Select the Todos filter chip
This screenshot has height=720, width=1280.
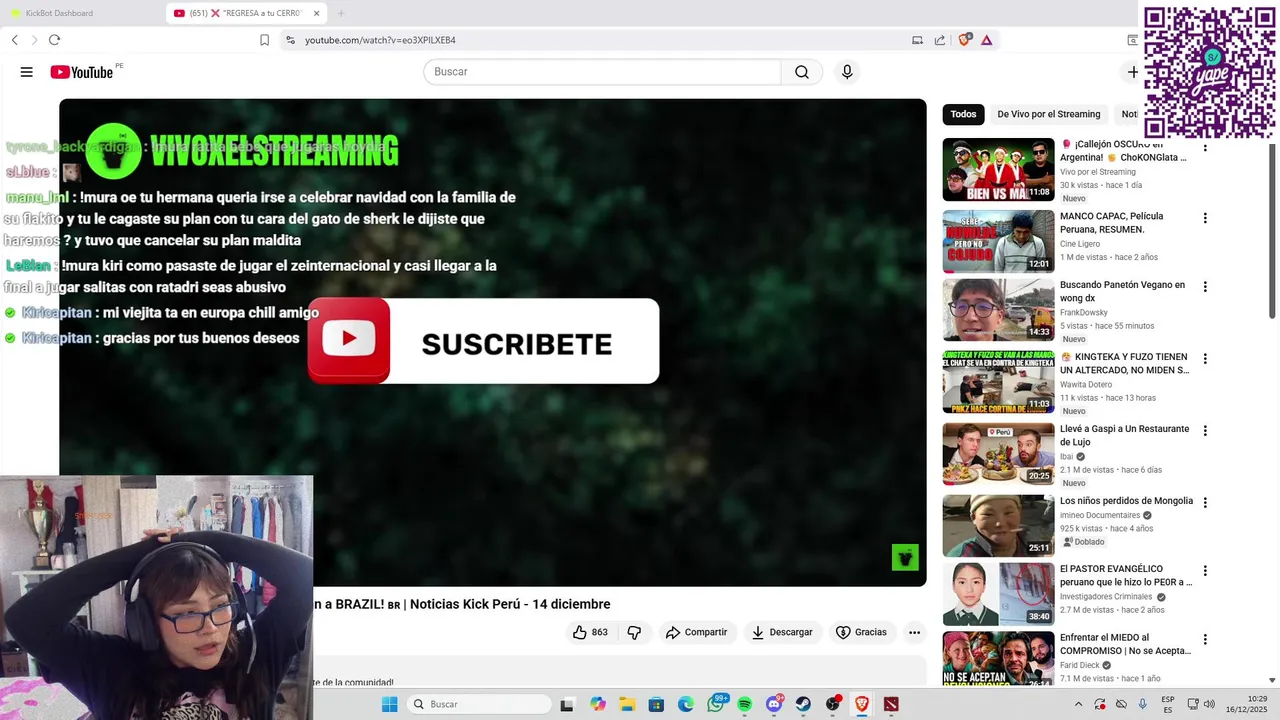(x=963, y=114)
